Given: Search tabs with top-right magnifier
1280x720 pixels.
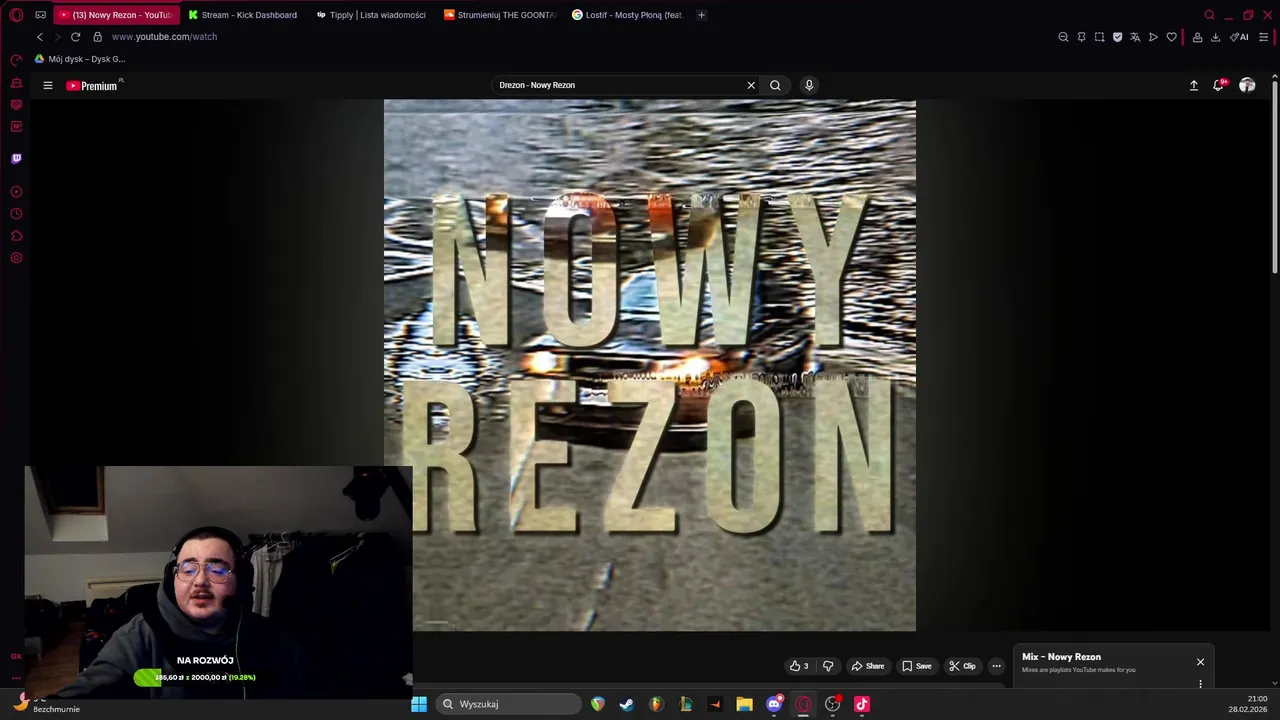Looking at the screenshot, I should pos(1209,15).
